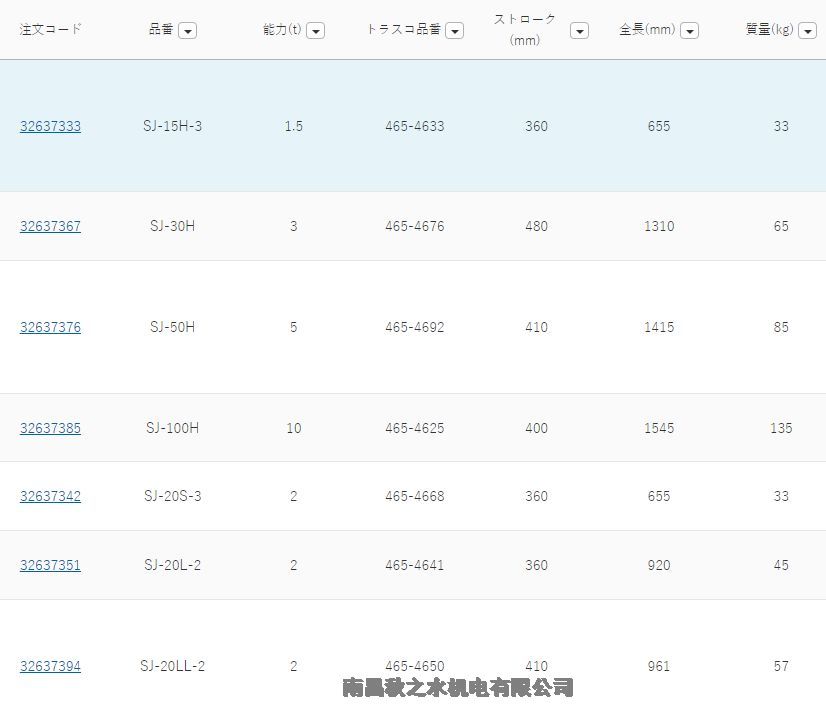Click TRUSCO number 465-4676
The image size is (826, 717).
[414, 227]
